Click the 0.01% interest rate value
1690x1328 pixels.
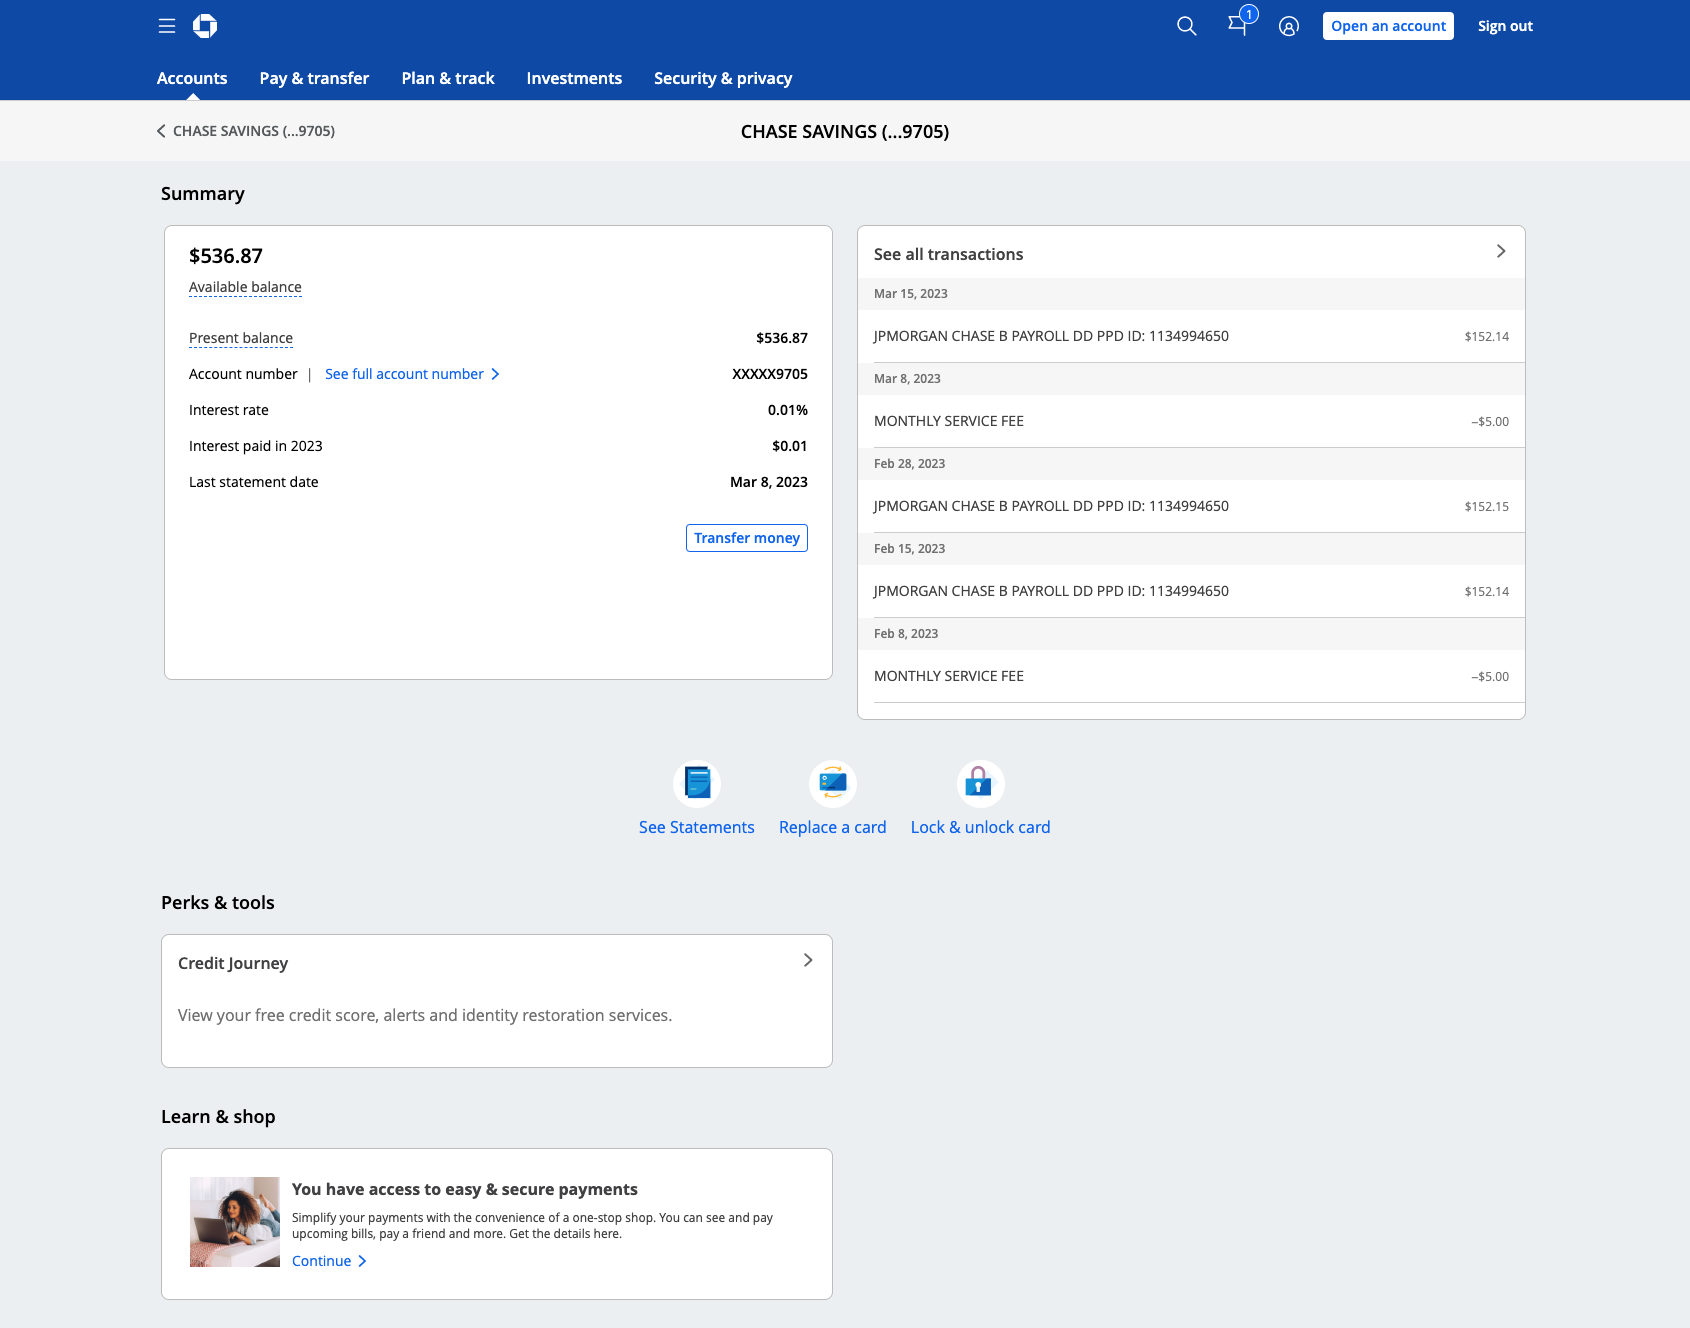[787, 410]
